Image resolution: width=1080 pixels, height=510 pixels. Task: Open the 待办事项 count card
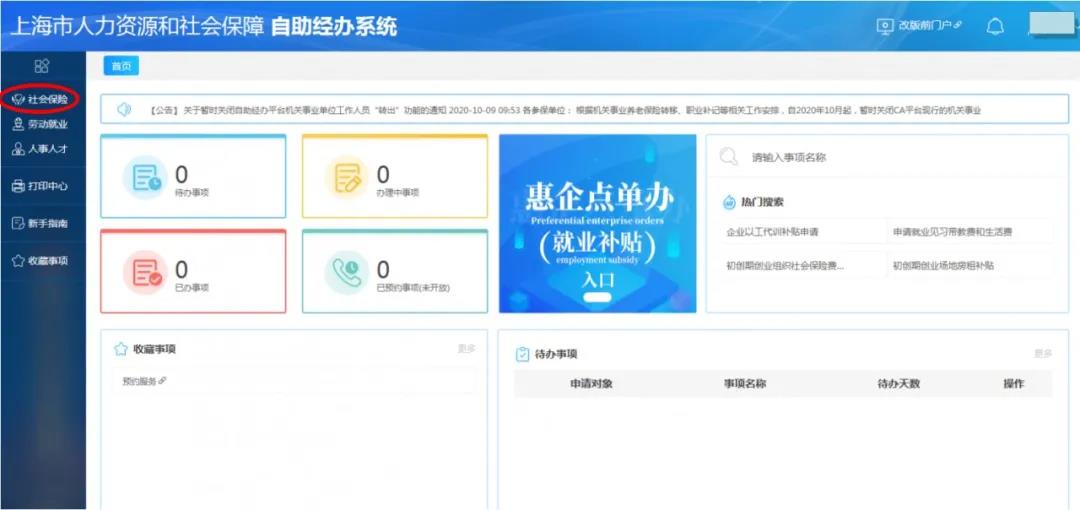click(x=193, y=176)
